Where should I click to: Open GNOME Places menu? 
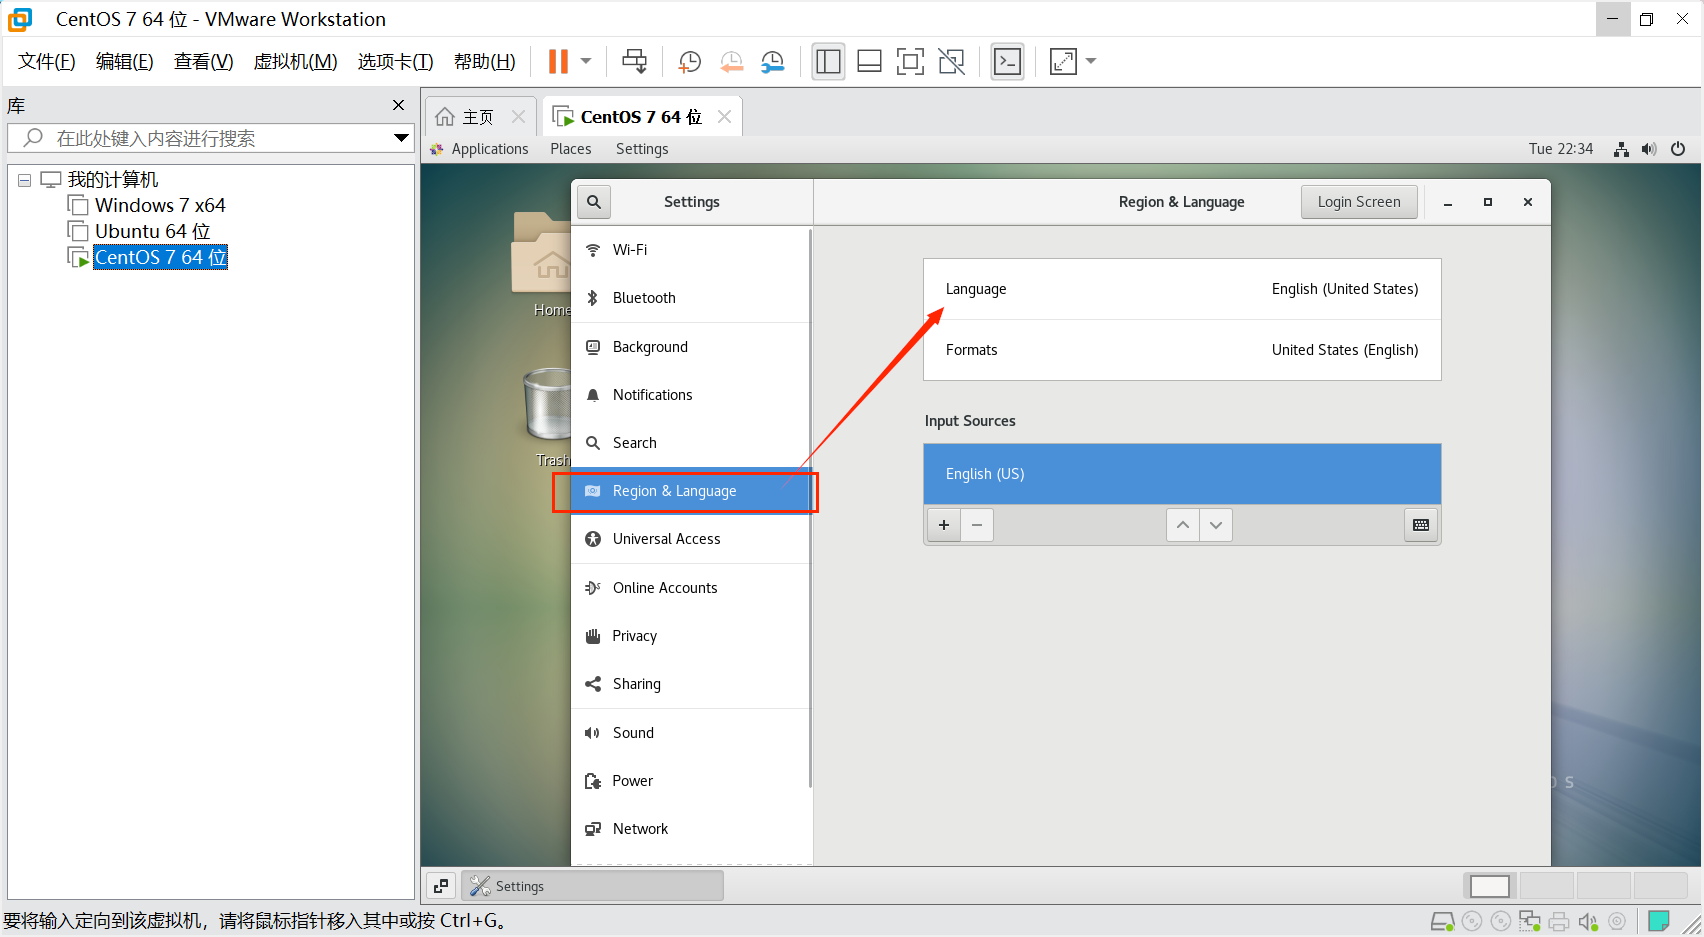click(571, 149)
